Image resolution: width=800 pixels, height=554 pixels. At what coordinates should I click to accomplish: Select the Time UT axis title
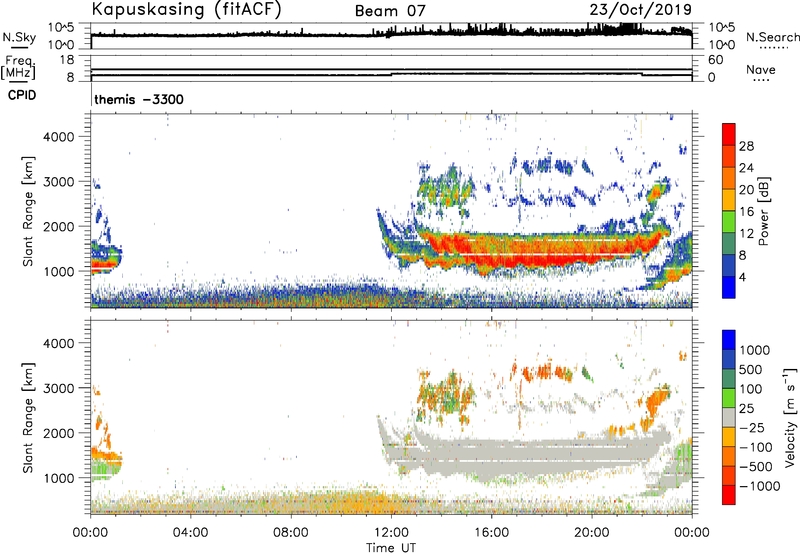(391, 548)
